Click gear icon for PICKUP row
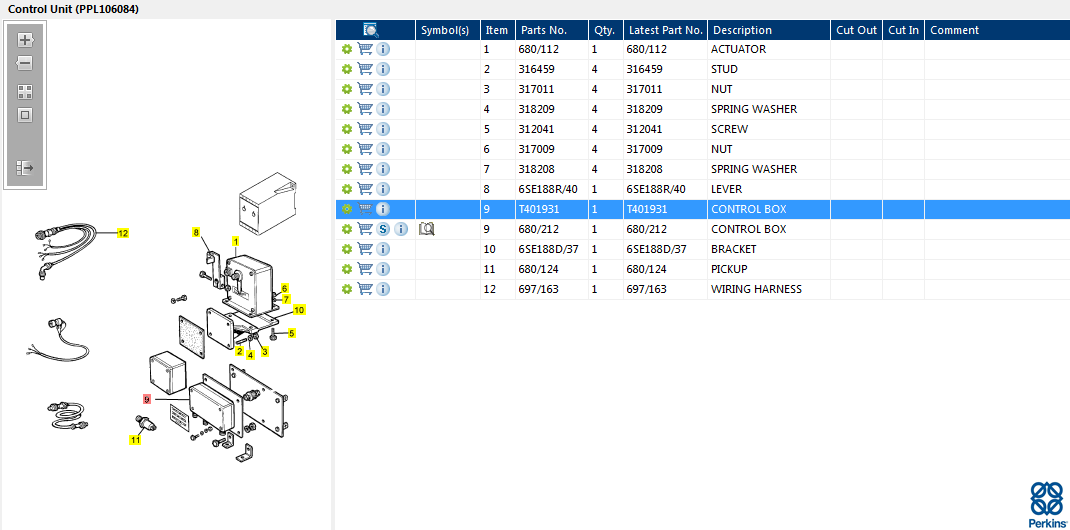Viewport: 1070px width, 530px height. pyautogui.click(x=347, y=269)
